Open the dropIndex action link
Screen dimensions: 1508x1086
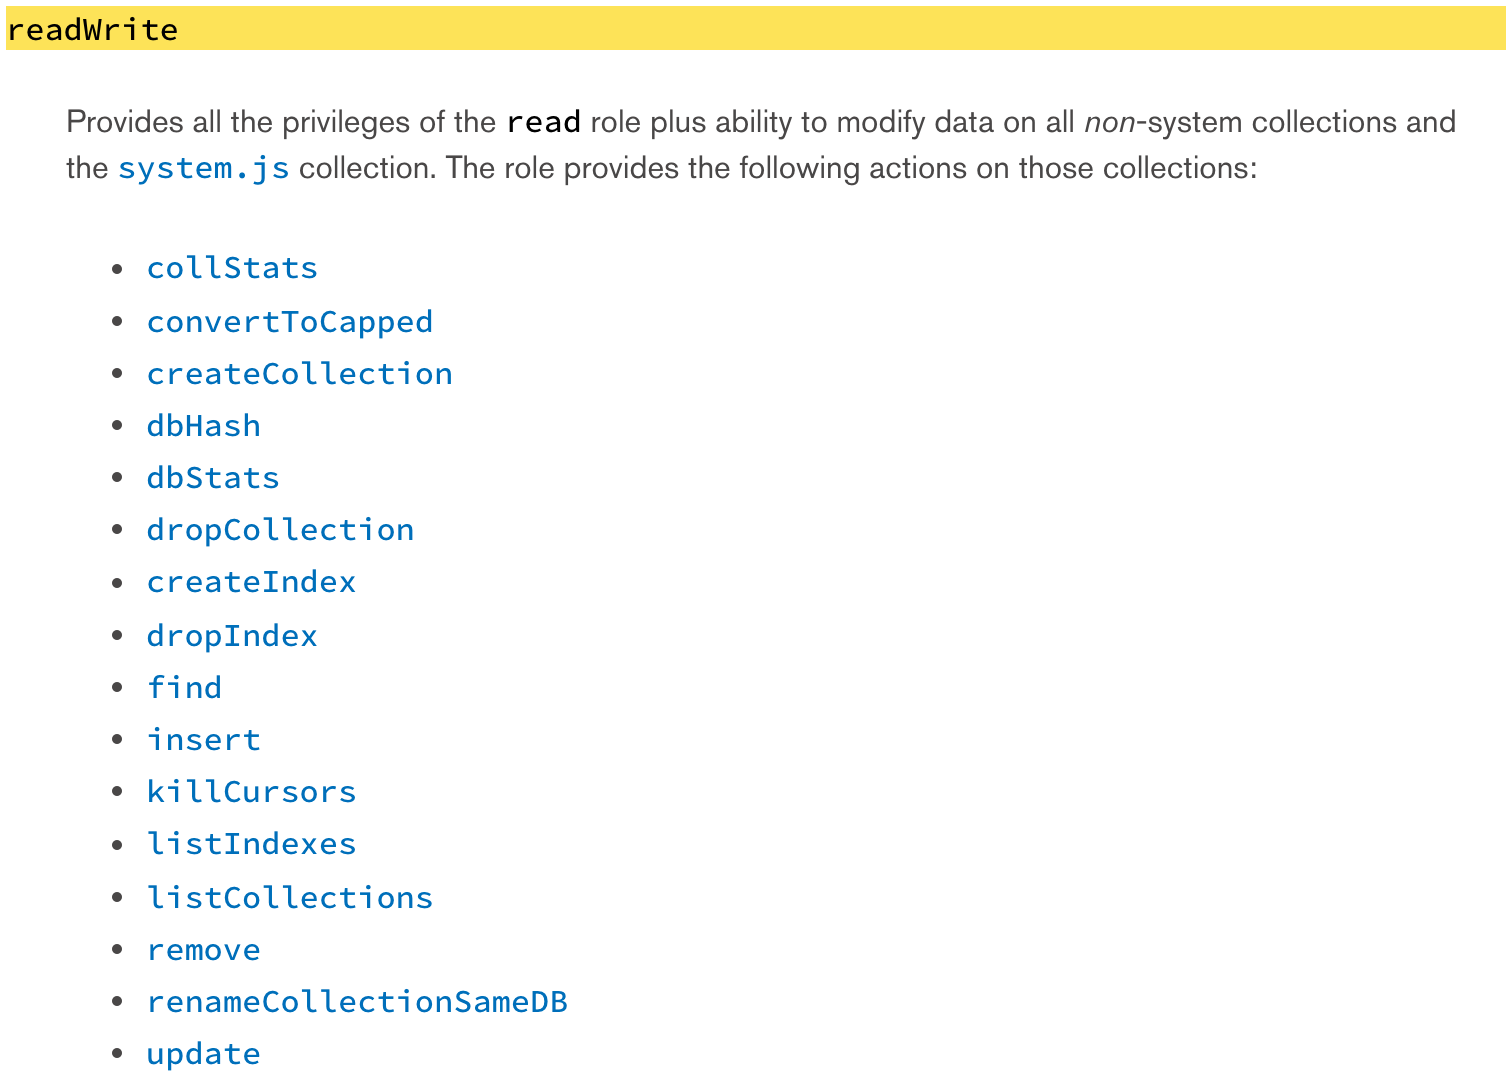pos(232,636)
